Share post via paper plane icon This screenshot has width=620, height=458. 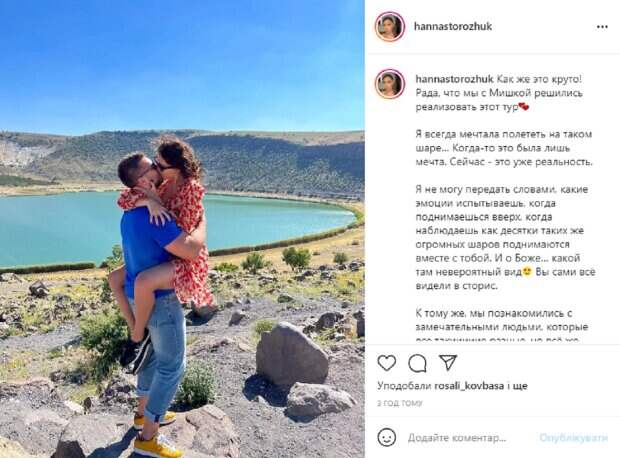[x=448, y=362]
